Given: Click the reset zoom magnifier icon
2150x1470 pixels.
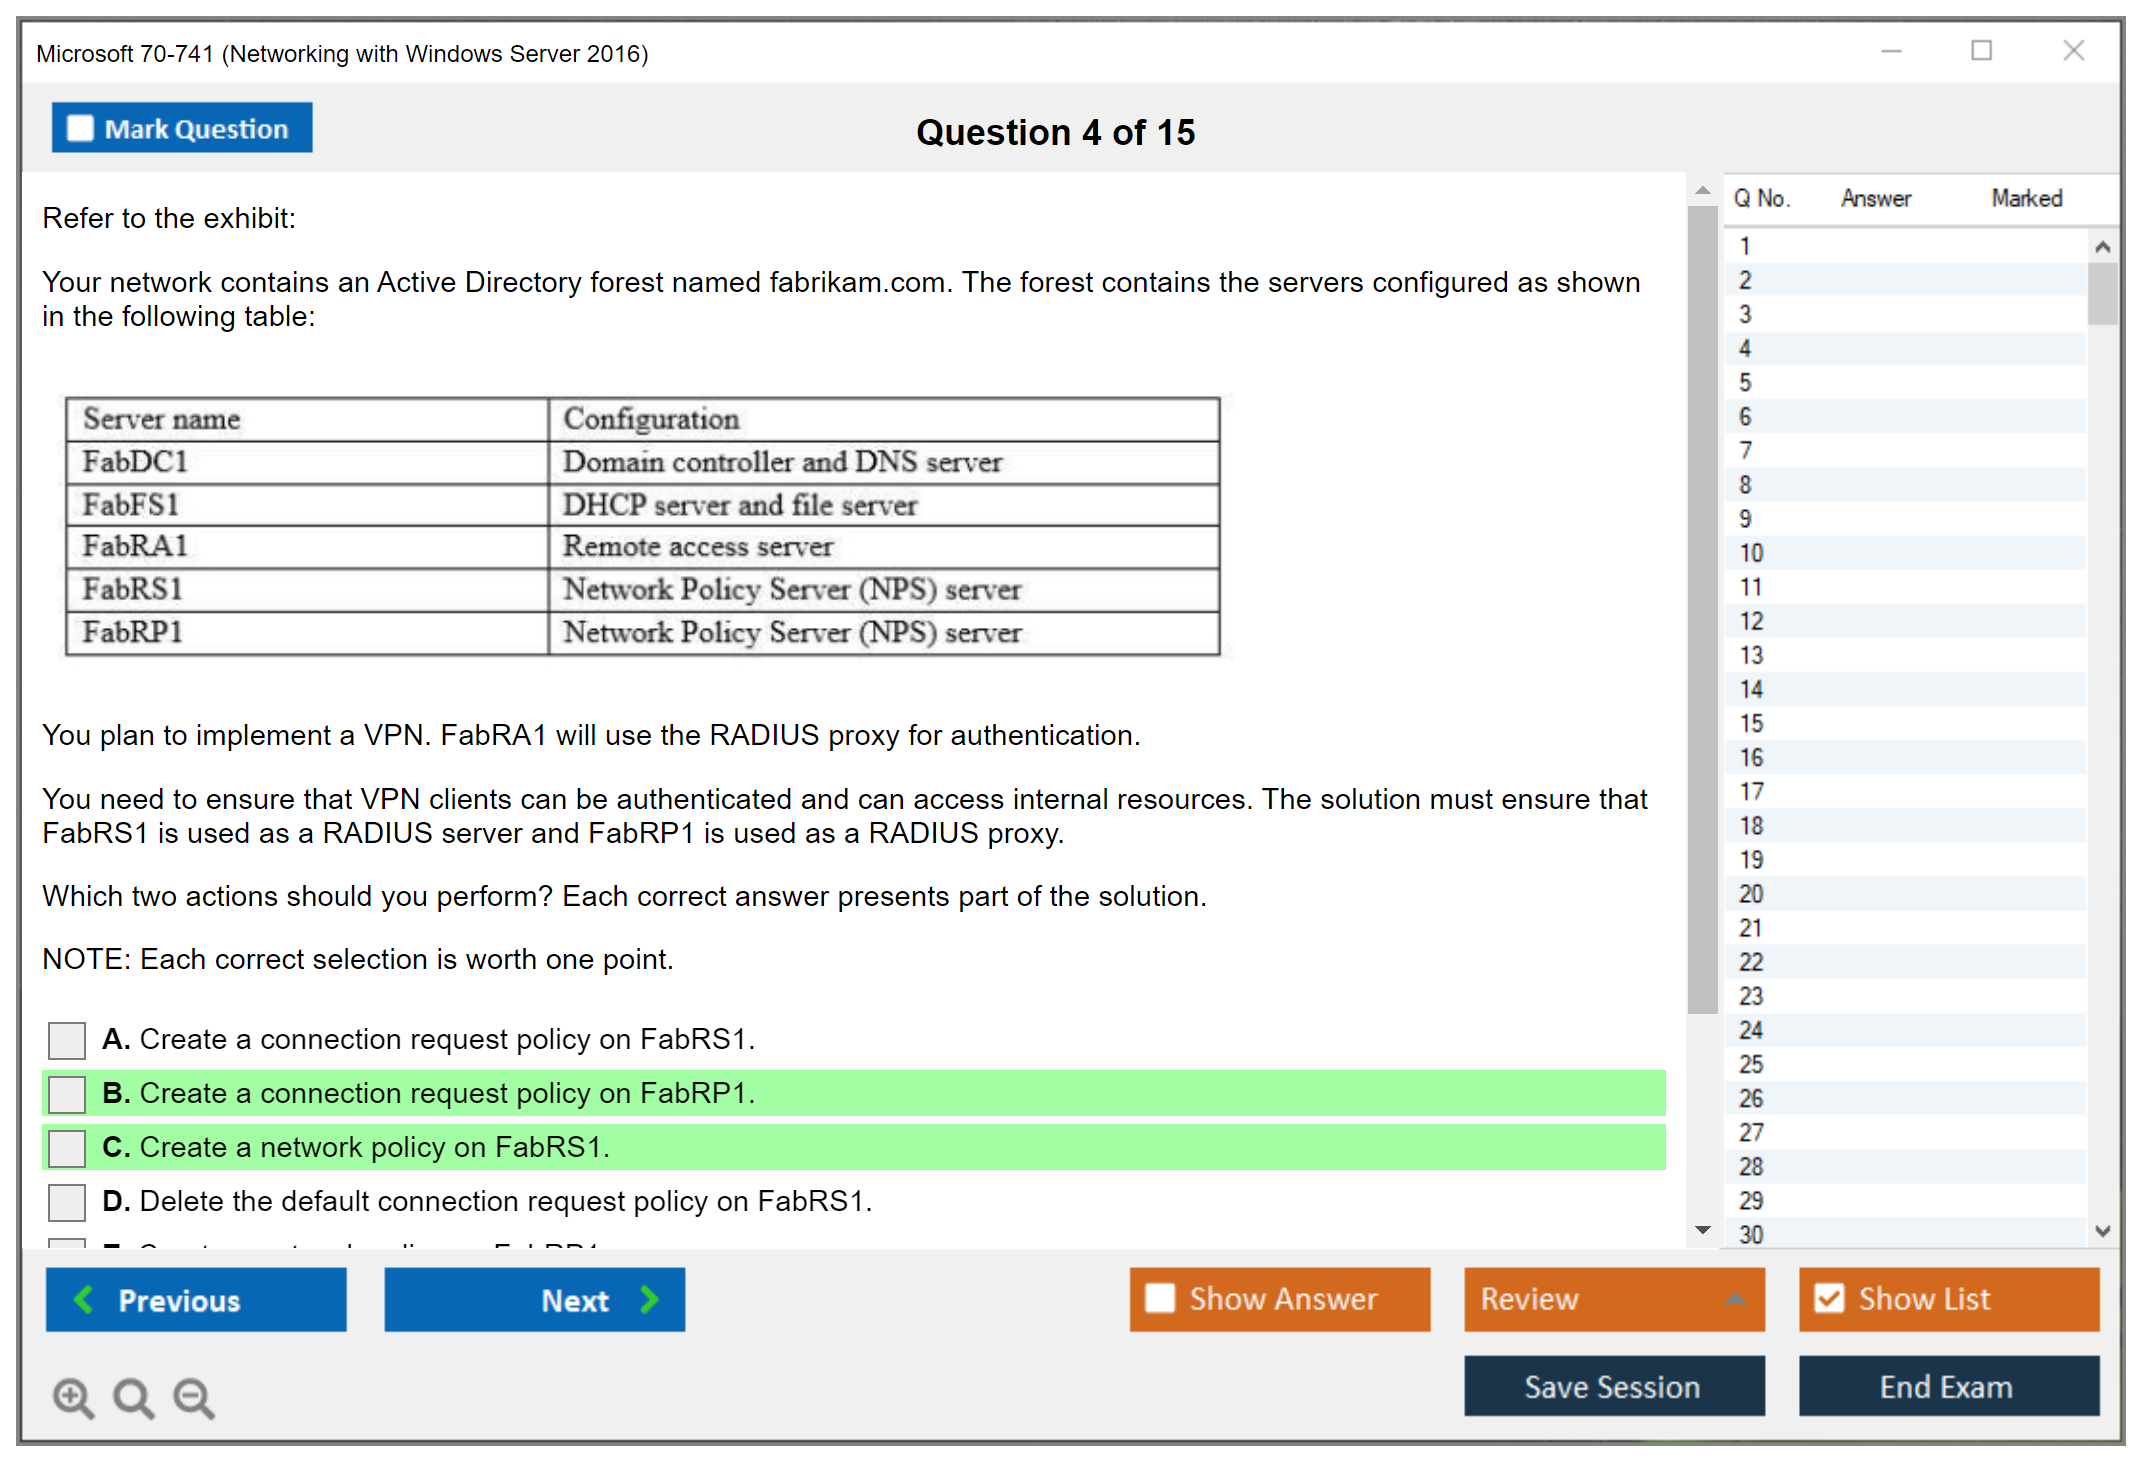Looking at the screenshot, I should pos(133,1397).
